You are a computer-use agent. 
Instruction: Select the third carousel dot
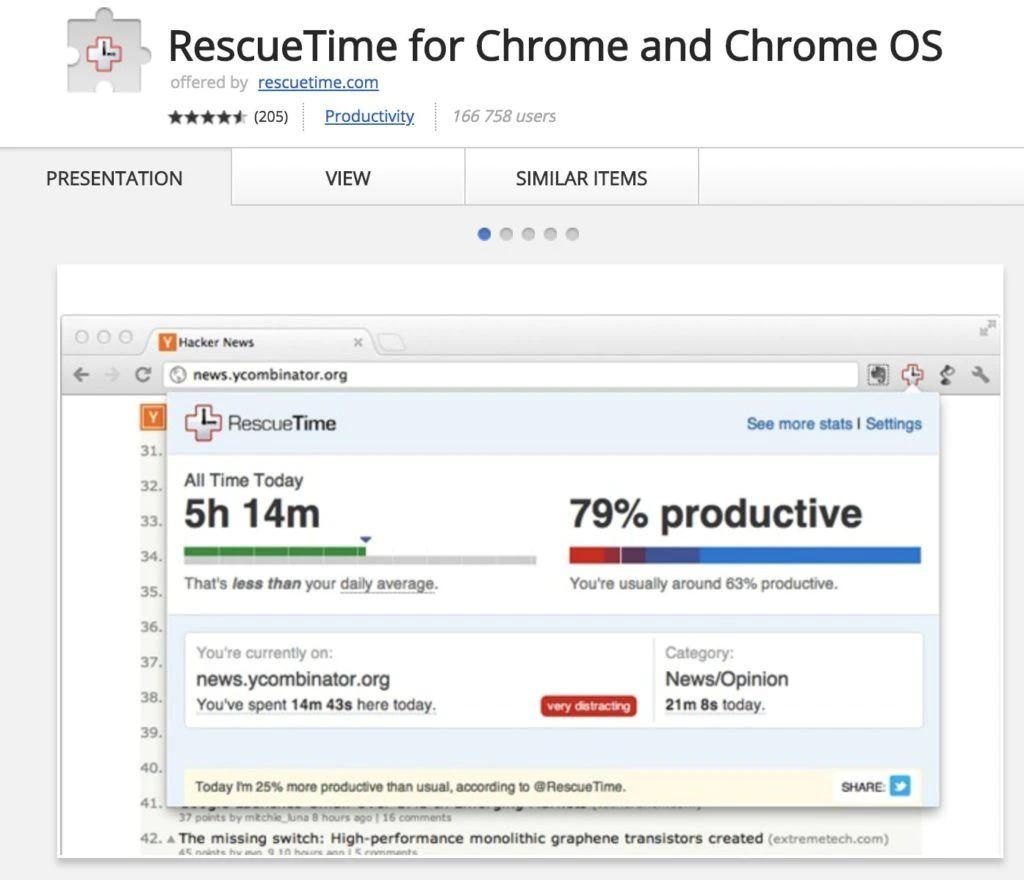[x=528, y=233]
